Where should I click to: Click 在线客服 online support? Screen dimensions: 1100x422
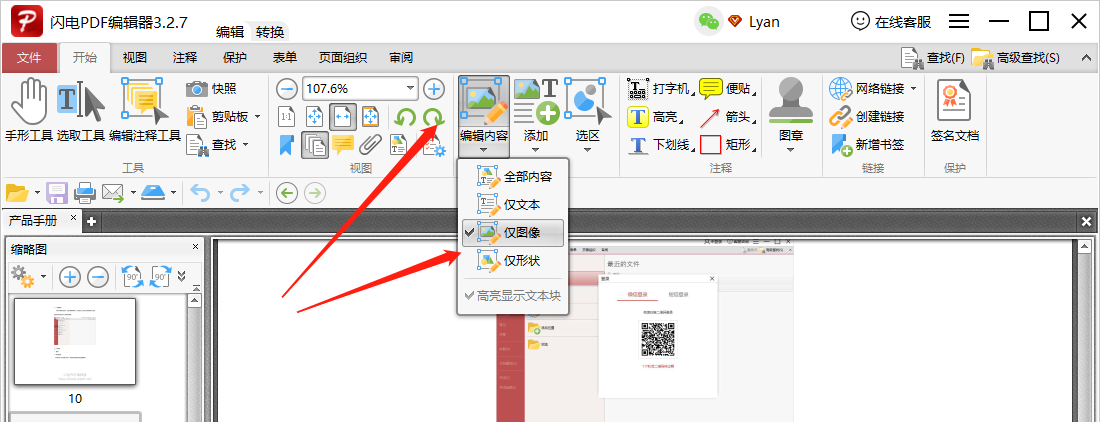tap(891, 22)
